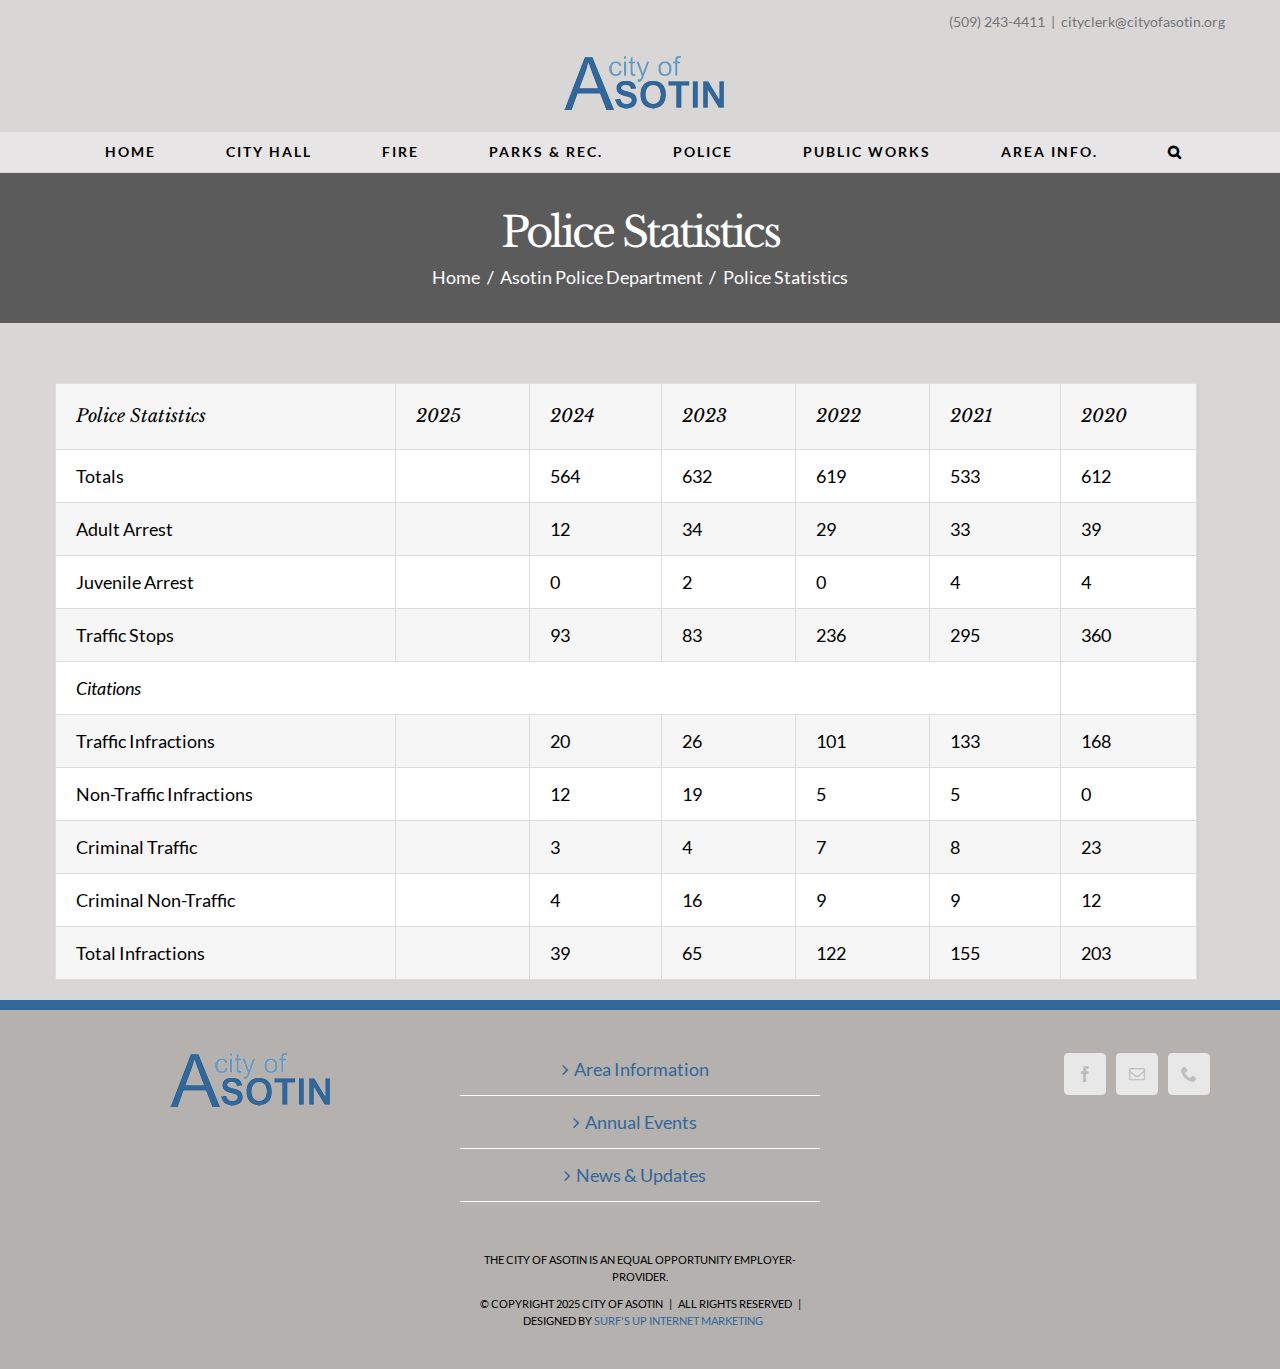The image size is (1280, 1369).
Task: Select the 203 Total Infractions value
Action: tap(1096, 954)
